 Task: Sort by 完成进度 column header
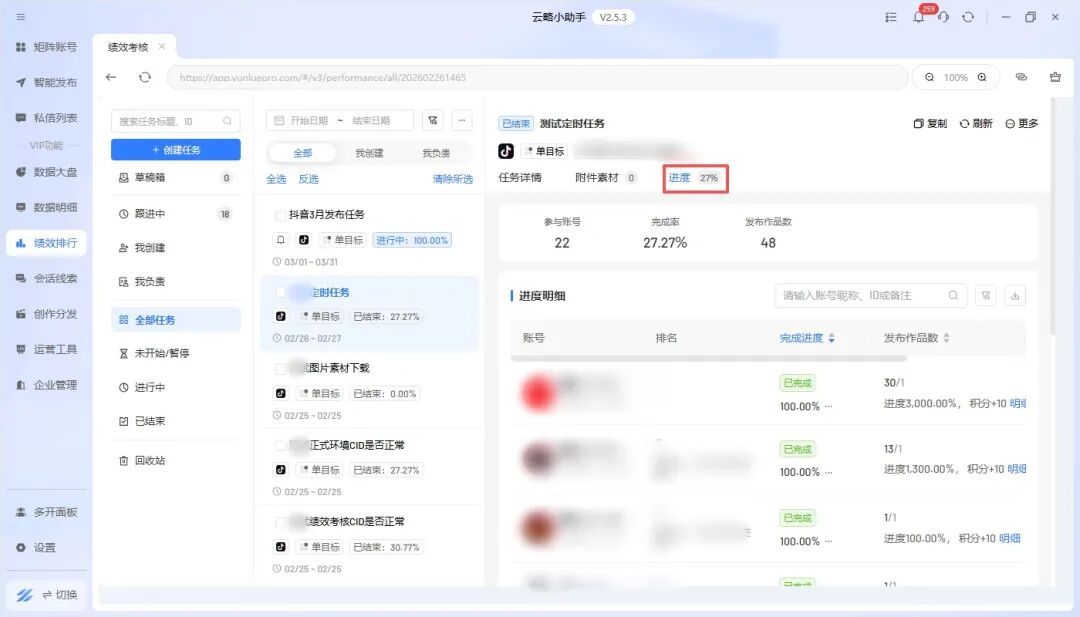(807, 338)
